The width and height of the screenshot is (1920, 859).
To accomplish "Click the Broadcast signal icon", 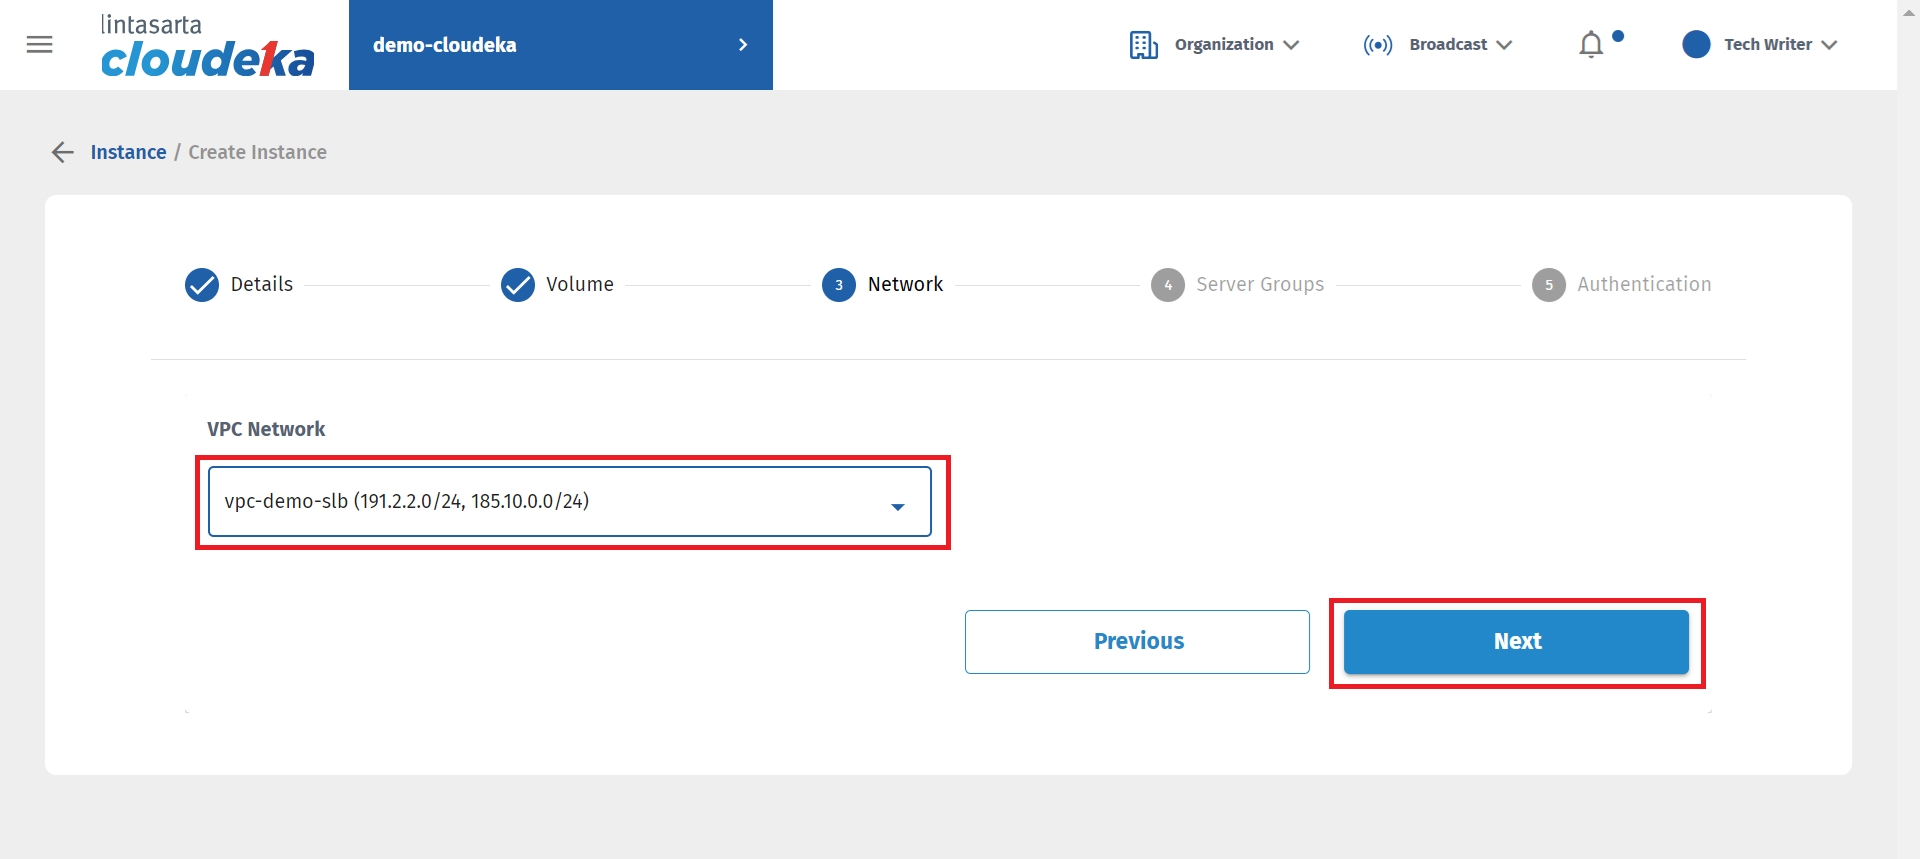I will pos(1377,45).
